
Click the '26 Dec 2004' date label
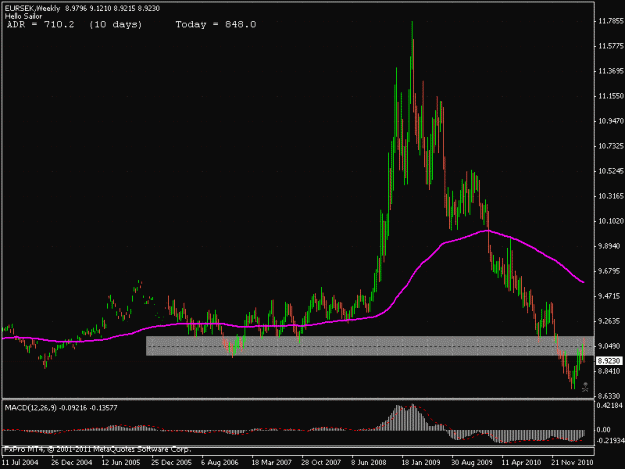(x=72, y=463)
